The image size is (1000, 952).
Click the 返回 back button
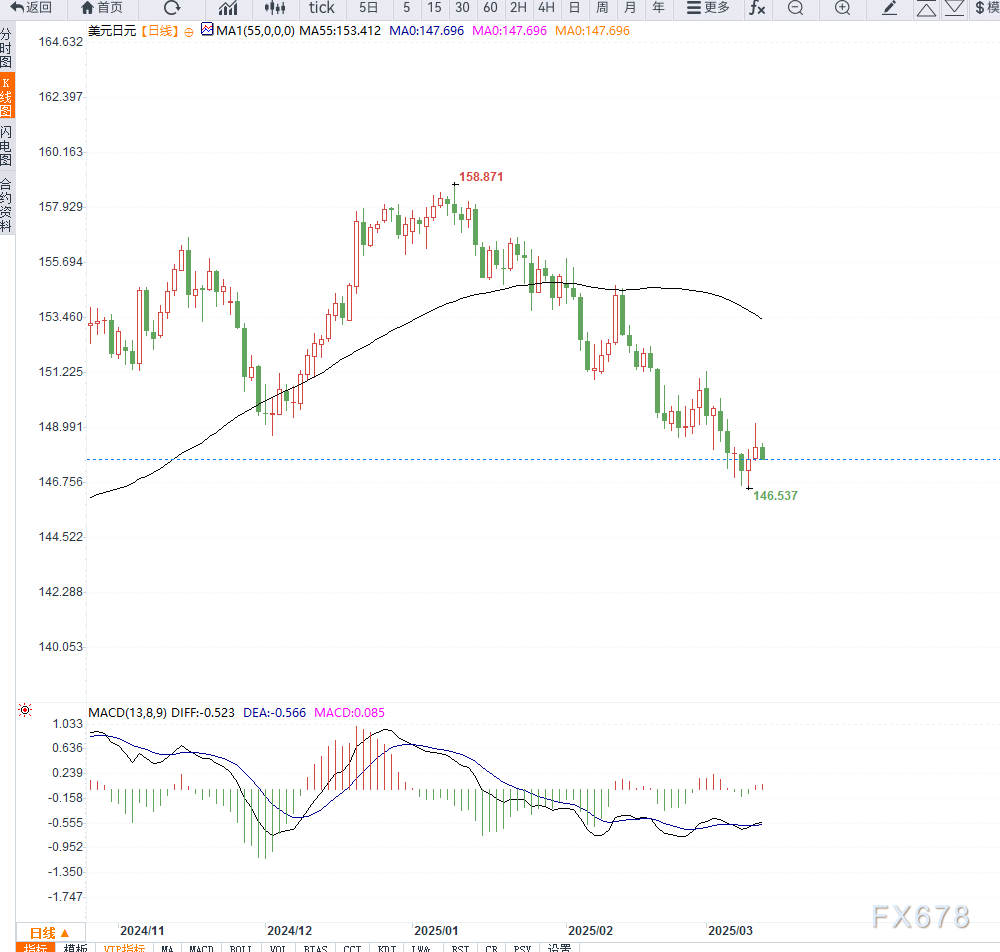(31, 8)
